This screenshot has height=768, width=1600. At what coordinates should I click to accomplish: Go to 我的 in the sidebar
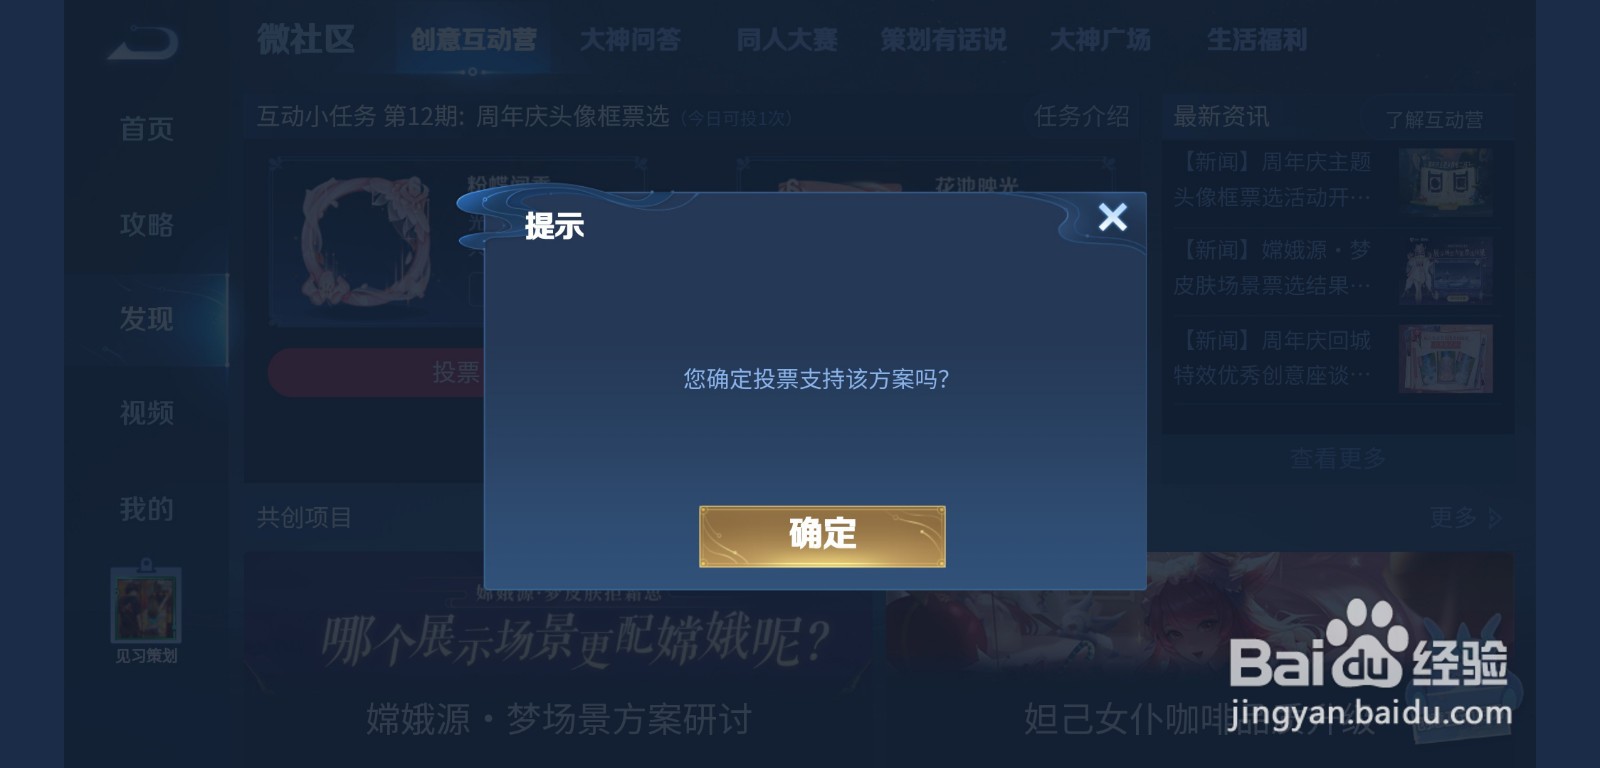click(x=146, y=509)
